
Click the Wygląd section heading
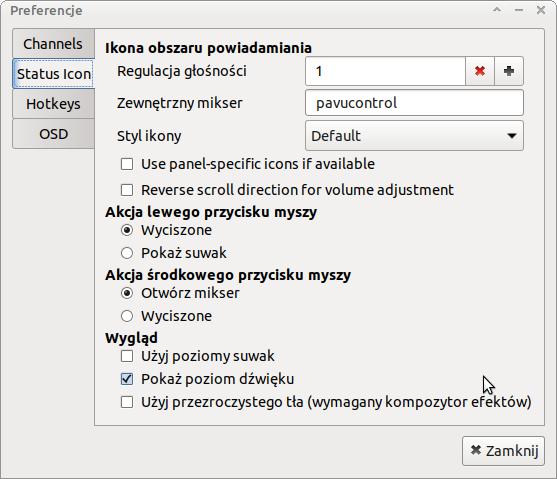pos(131,338)
